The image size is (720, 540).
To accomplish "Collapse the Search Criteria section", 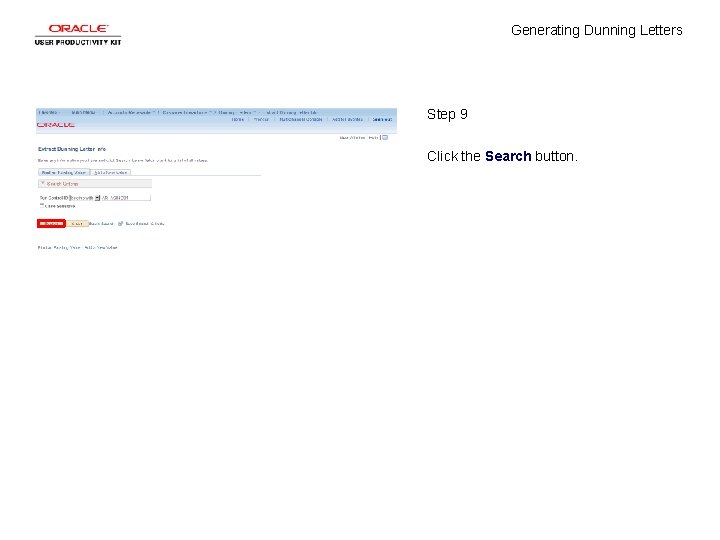I will [x=43, y=184].
